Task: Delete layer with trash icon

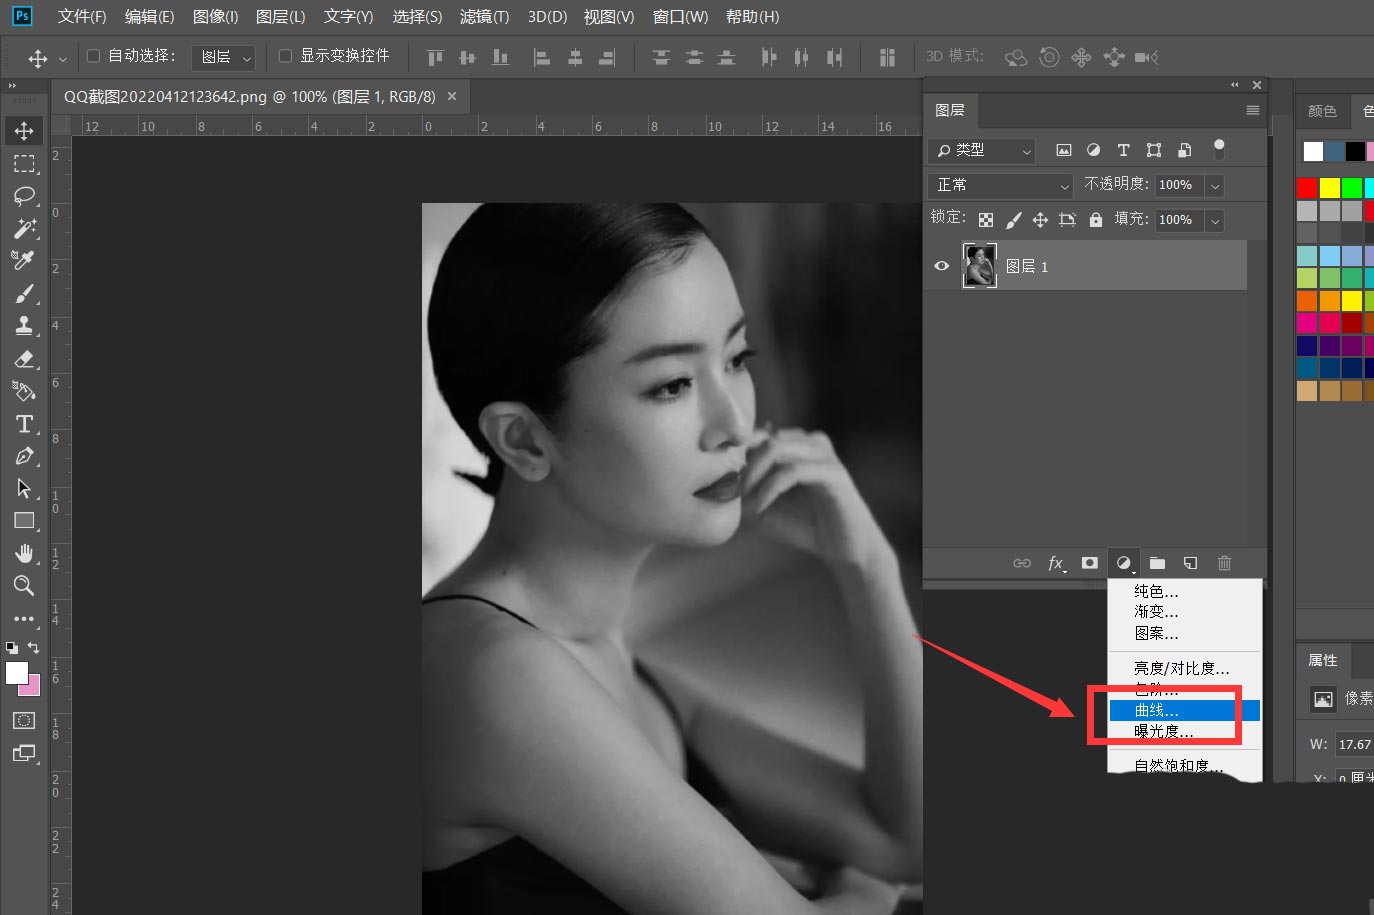Action: tap(1224, 563)
